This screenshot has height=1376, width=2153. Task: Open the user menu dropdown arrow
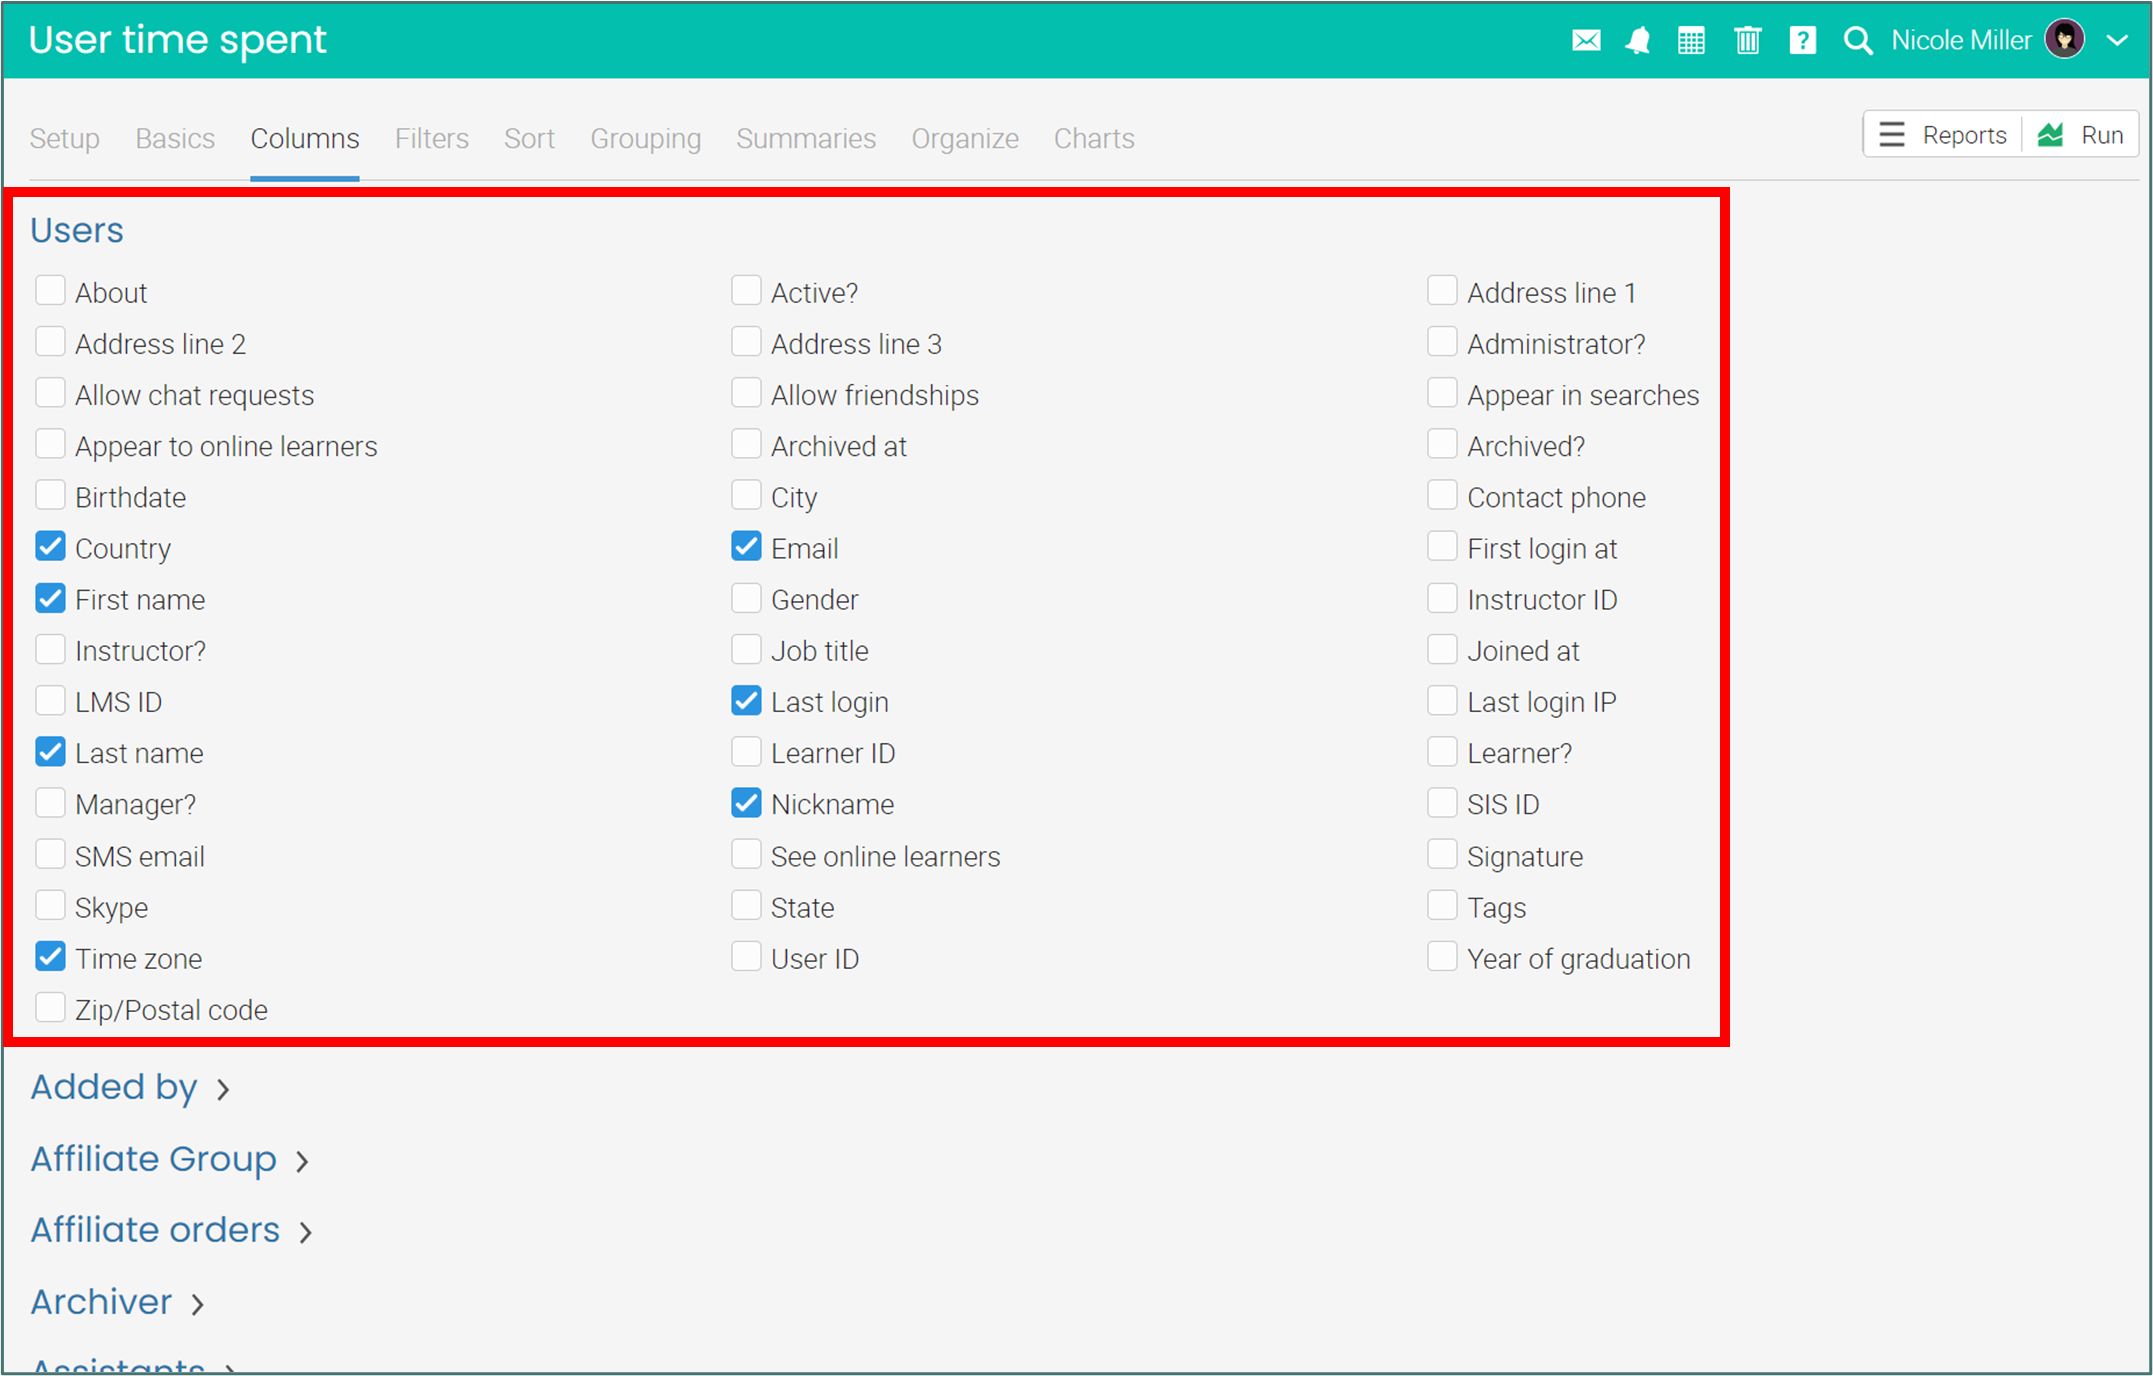[x=2117, y=41]
